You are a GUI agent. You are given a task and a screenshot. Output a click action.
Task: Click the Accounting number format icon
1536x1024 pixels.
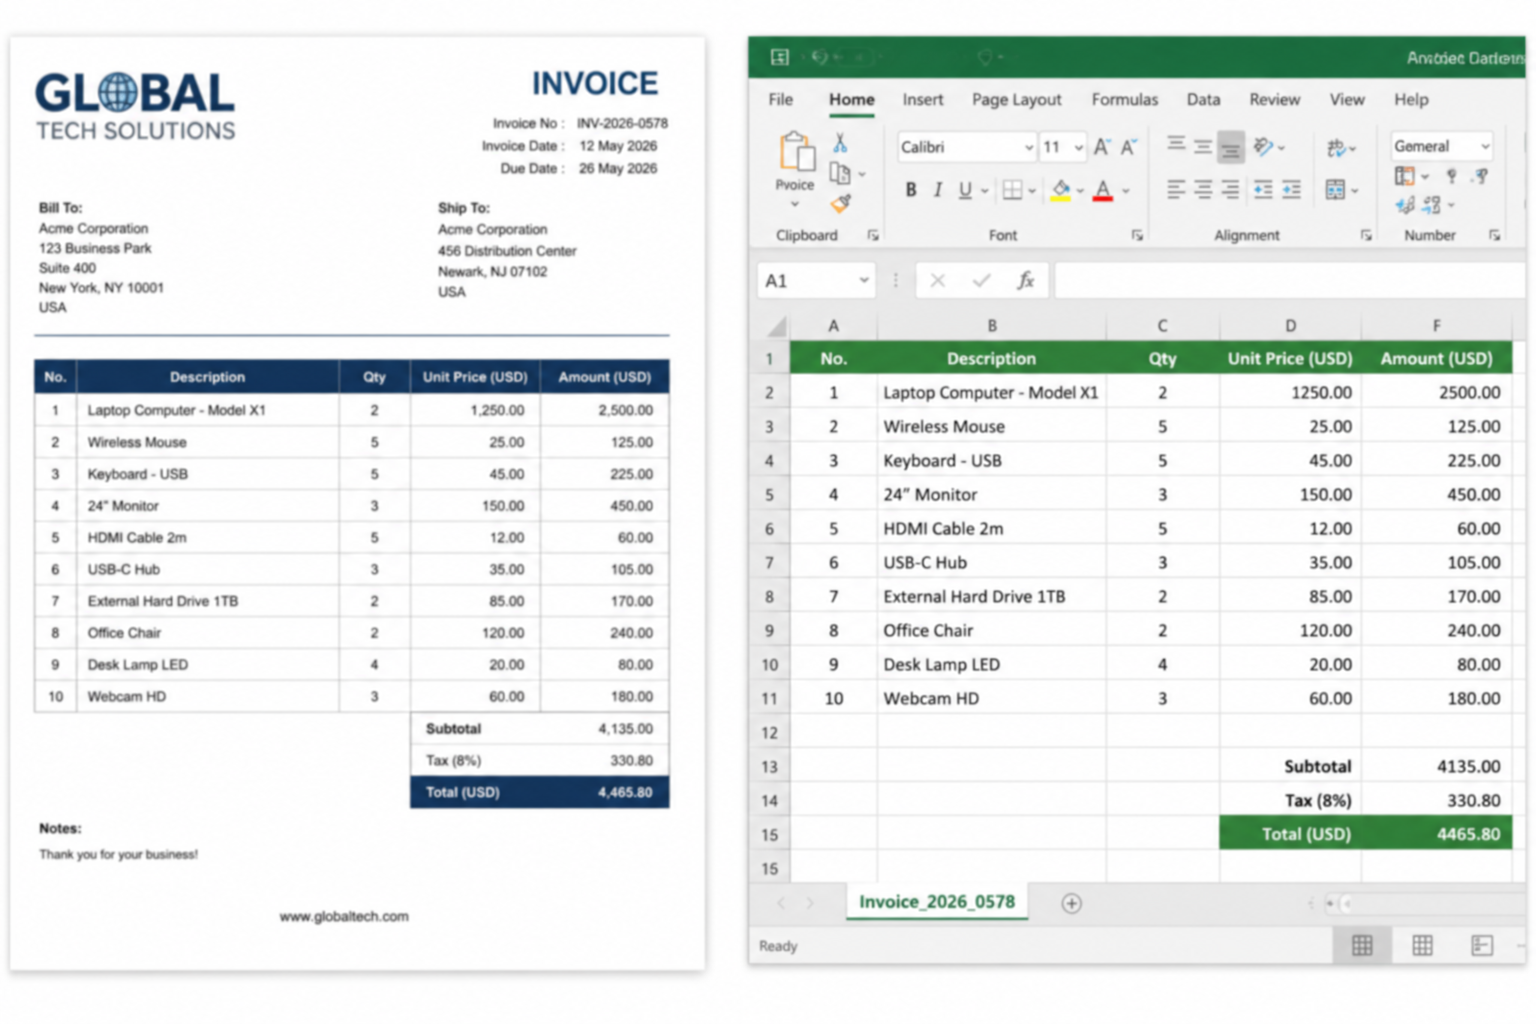(1405, 176)
